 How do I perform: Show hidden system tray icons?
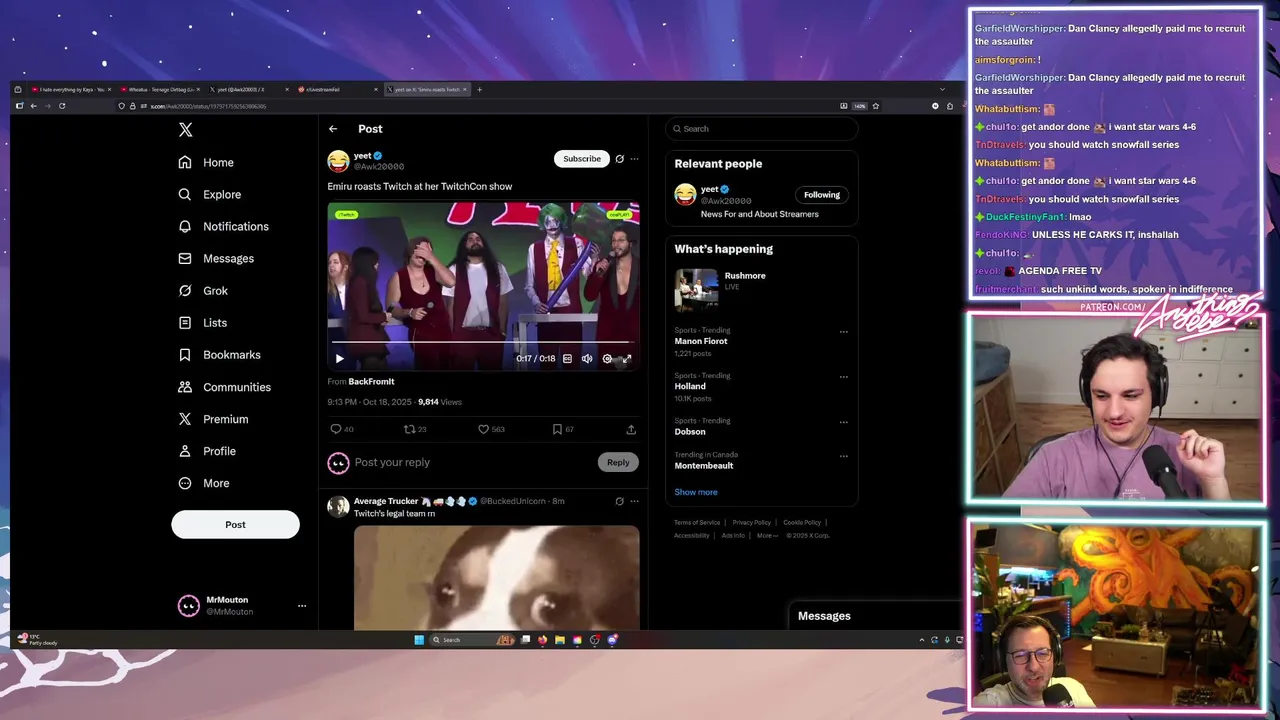[x=922, y=640]
